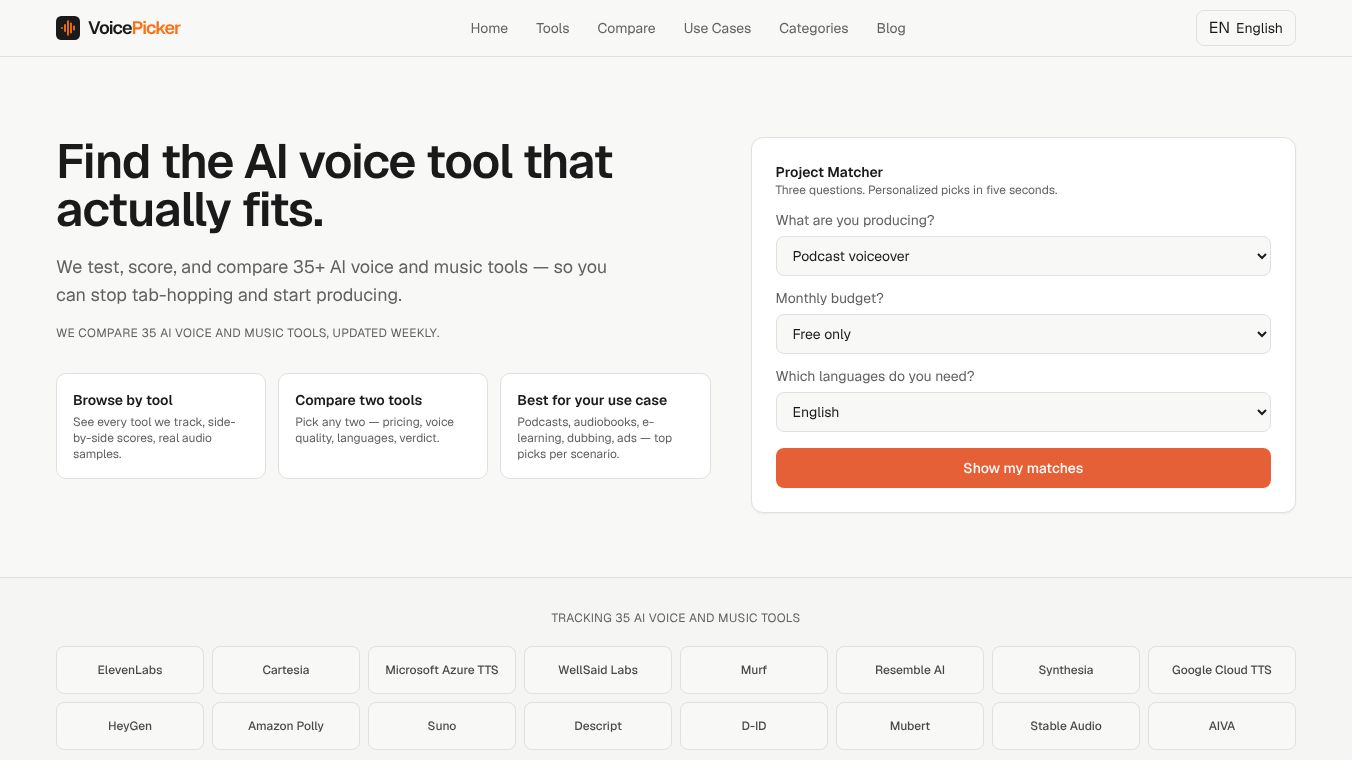
Task: Click "TRACKING 35 AI VOICE AND MUSIC TOOLS" text
Action: pyautogui.click(x=676, y=618)
